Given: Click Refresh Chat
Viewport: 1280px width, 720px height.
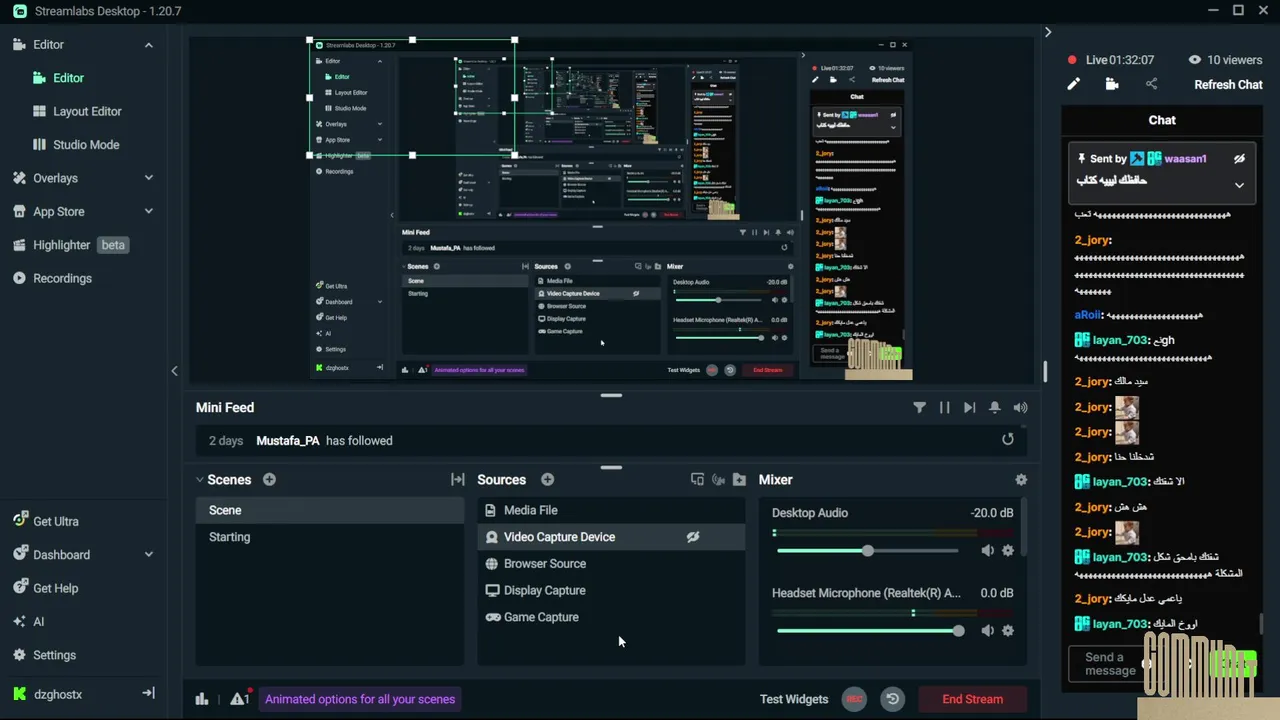Looking at the screenshot, I should point(1228,85).
